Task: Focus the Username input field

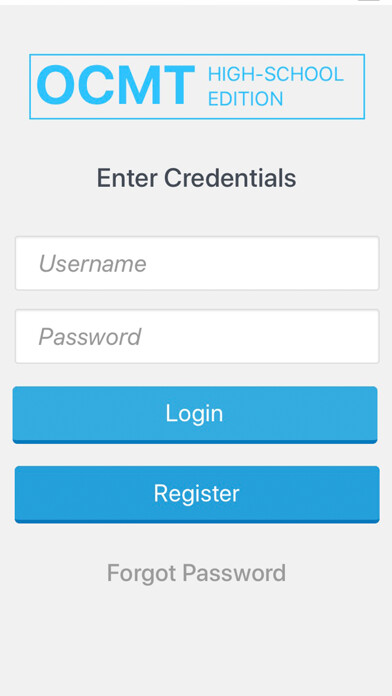Action: tap(197, 263)
